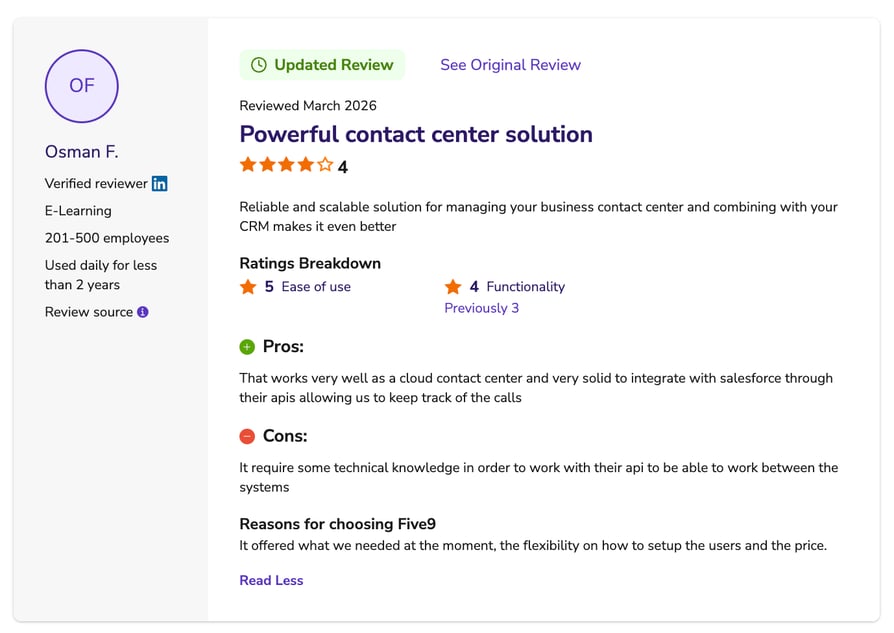Click the cons paragraph about technical knowledge
Viewport: 894px width, 633px height.
click(539, 477)
